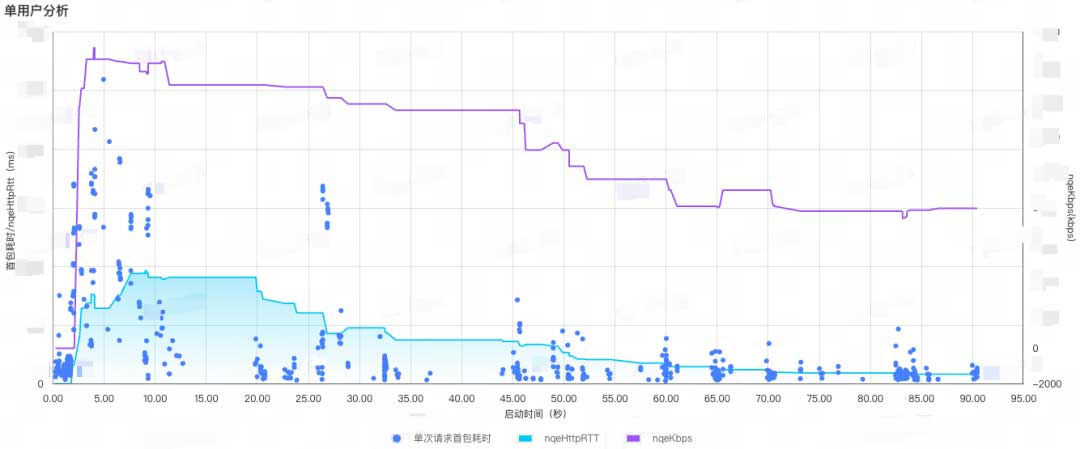
Task: Hide the nqeHttpRTT series via legend text
Action: (571, 438)
